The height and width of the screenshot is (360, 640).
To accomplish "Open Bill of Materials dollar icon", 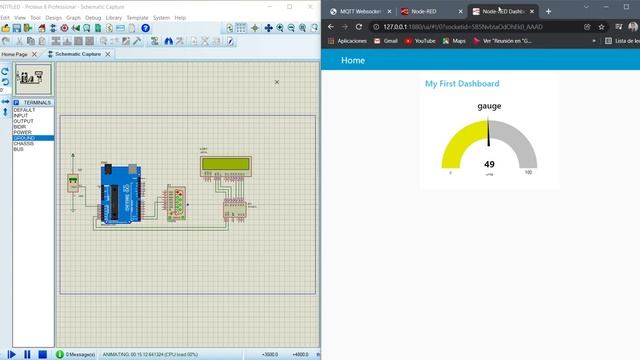I will 109,28.
